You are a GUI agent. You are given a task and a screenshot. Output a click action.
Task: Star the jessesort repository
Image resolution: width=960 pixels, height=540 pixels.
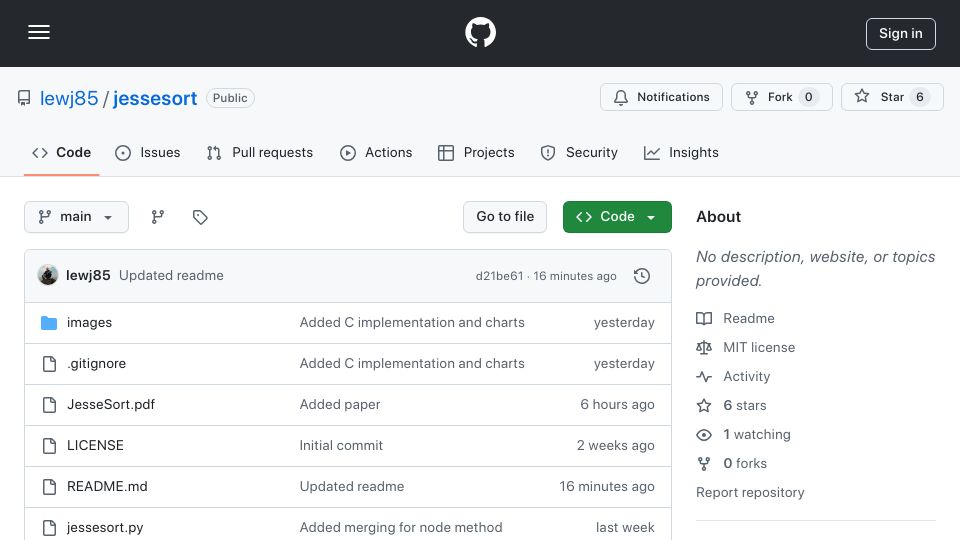point(892,97)
